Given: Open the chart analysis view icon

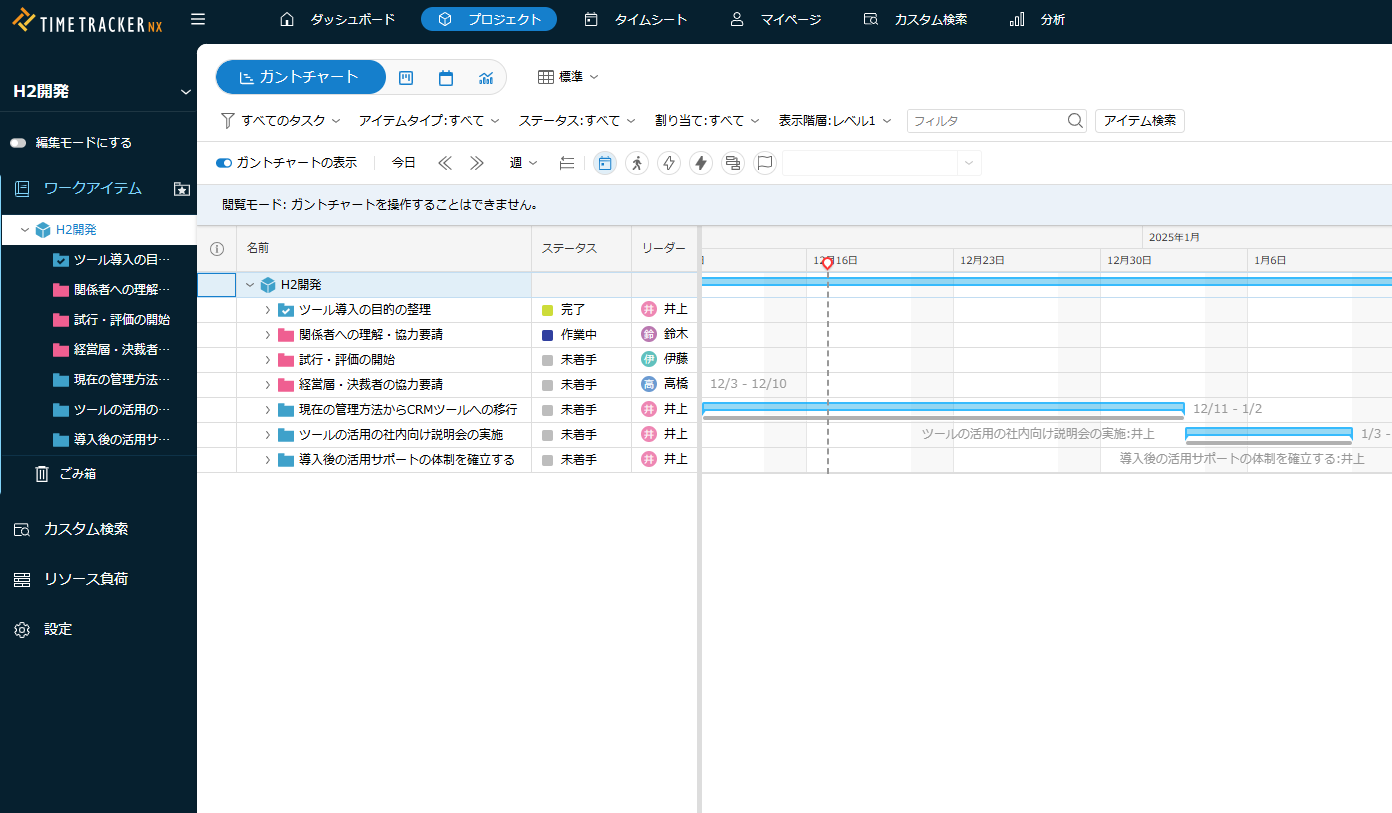Looking at the screenshot, I should [486, 77].
